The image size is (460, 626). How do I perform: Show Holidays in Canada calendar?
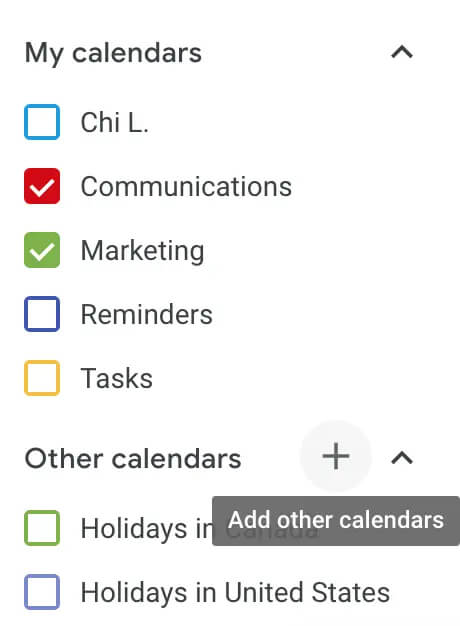point(42,528)
